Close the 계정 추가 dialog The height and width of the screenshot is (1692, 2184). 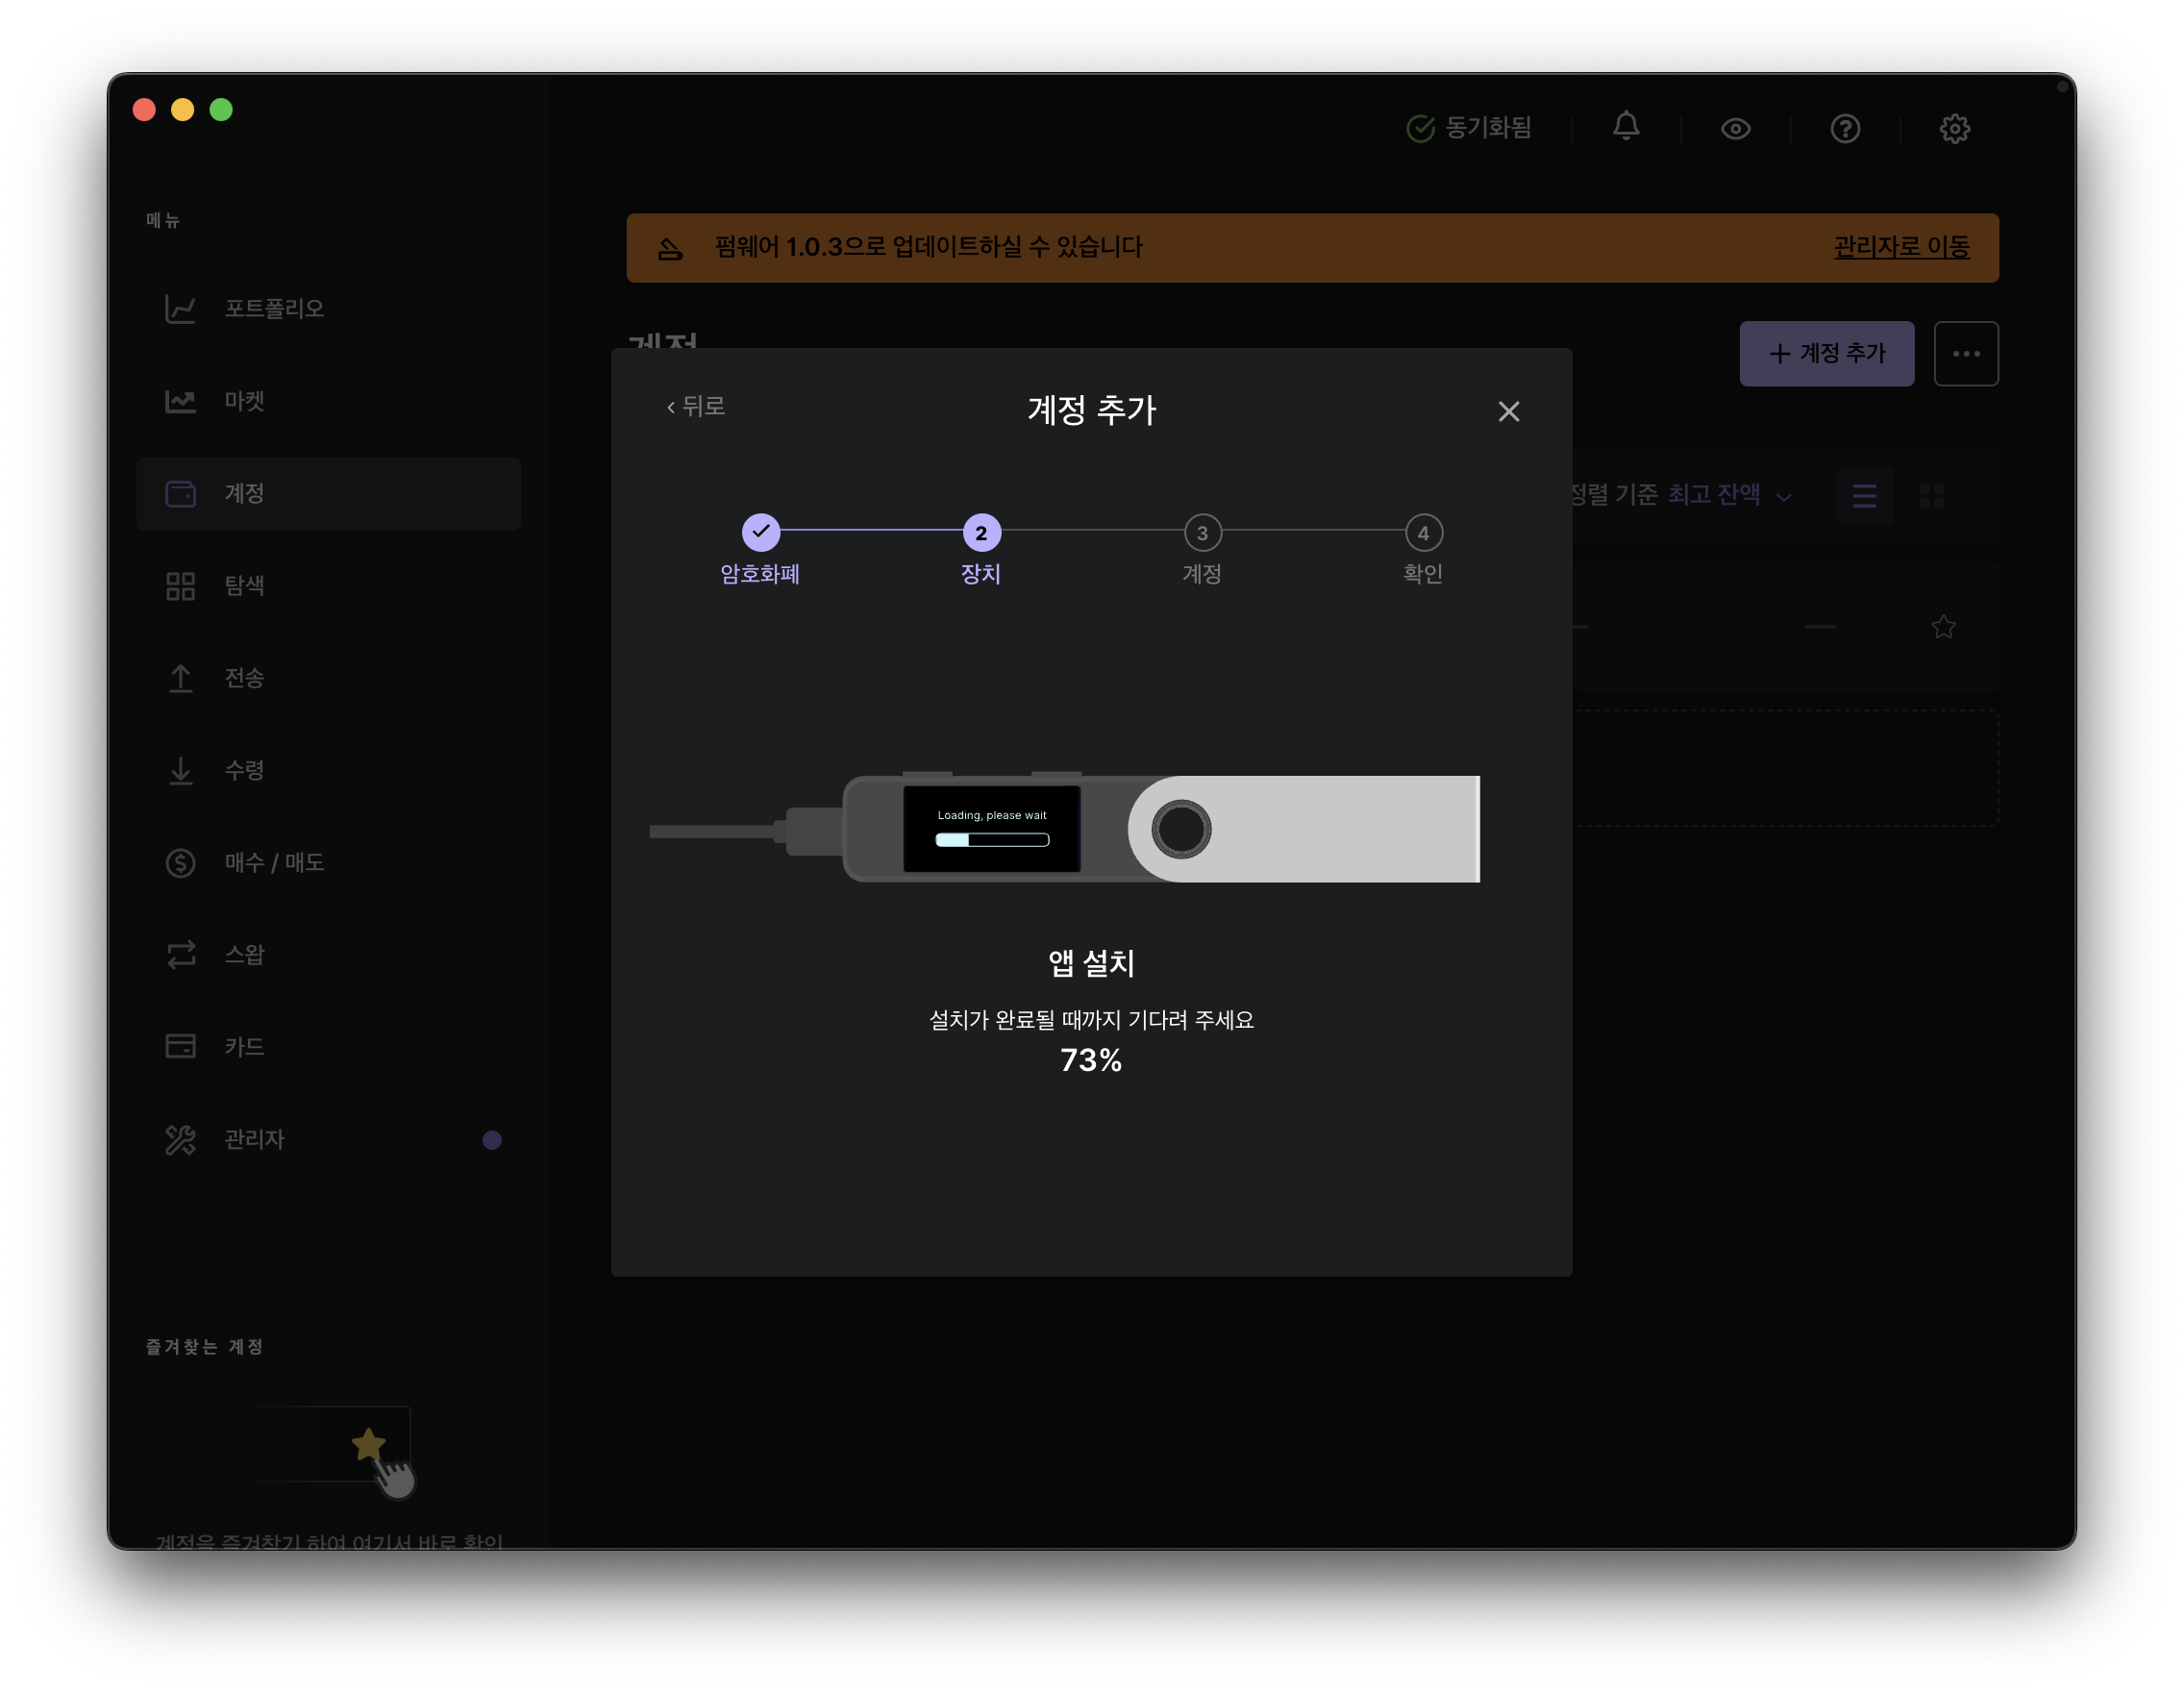coord(1508,412)
